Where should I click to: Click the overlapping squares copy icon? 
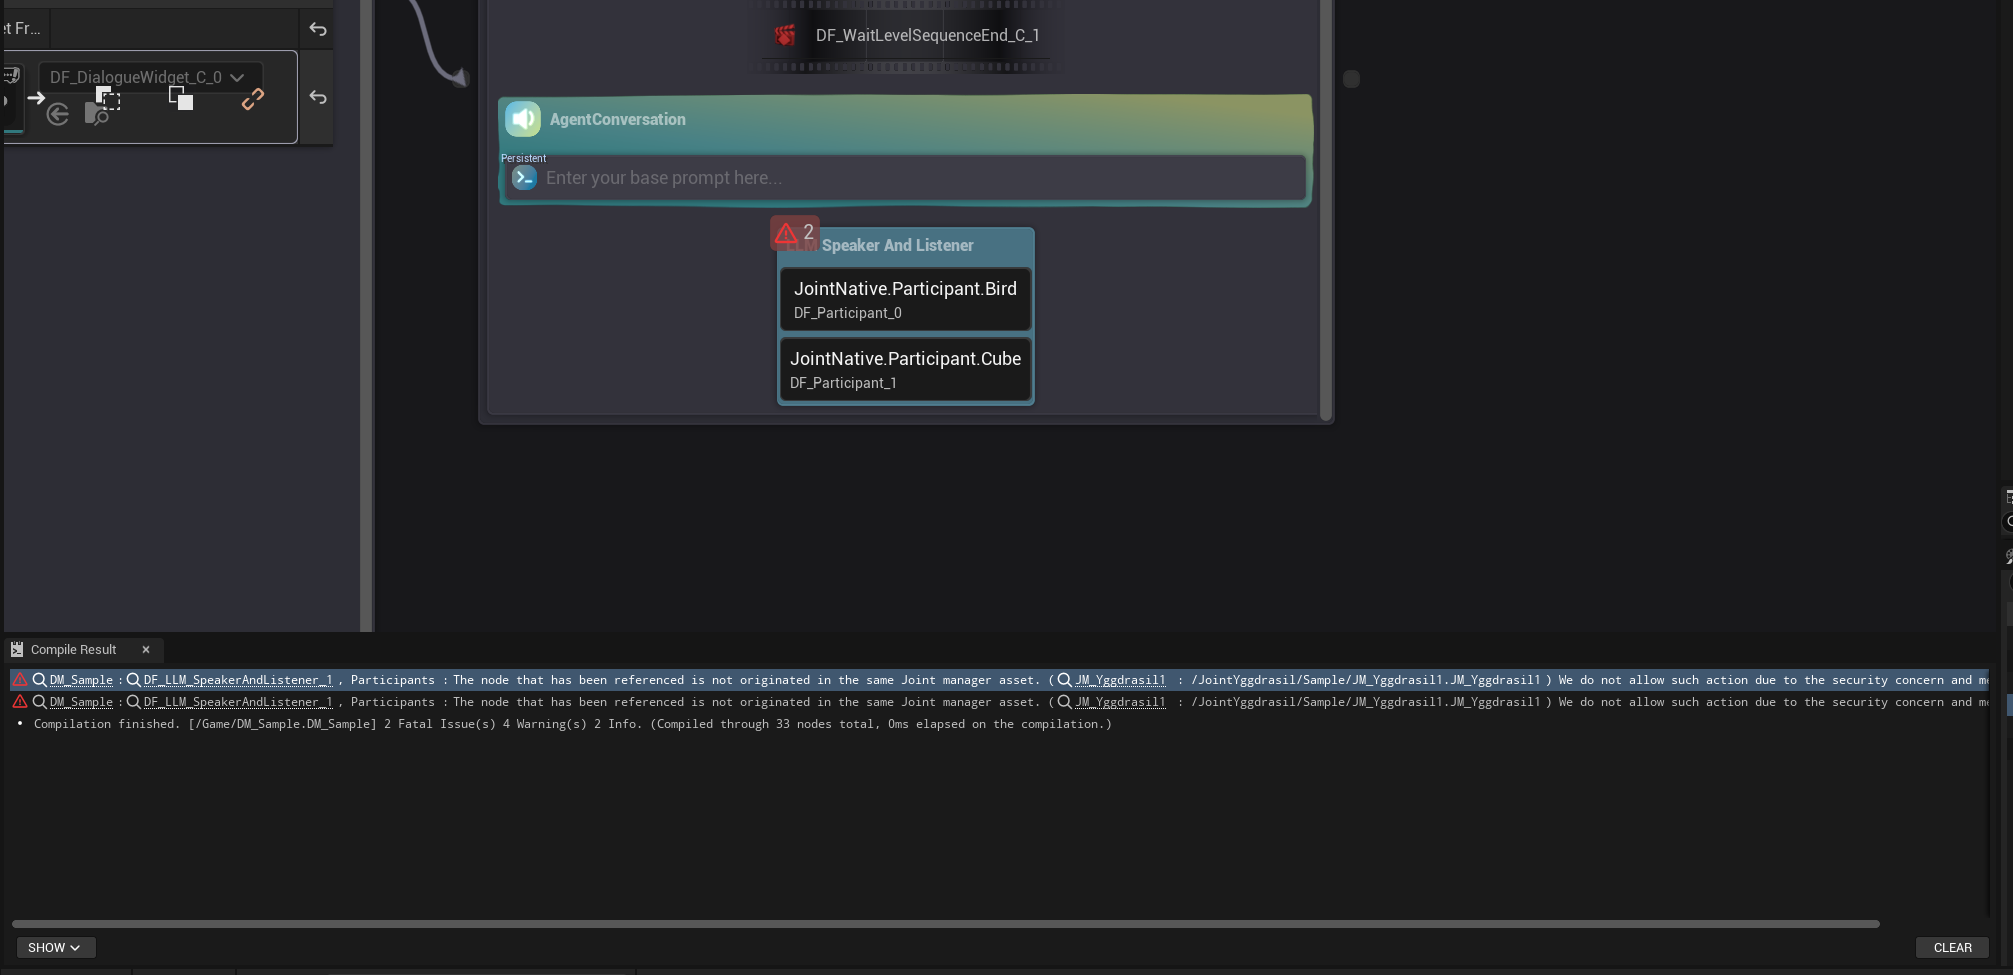click(181, 98)
